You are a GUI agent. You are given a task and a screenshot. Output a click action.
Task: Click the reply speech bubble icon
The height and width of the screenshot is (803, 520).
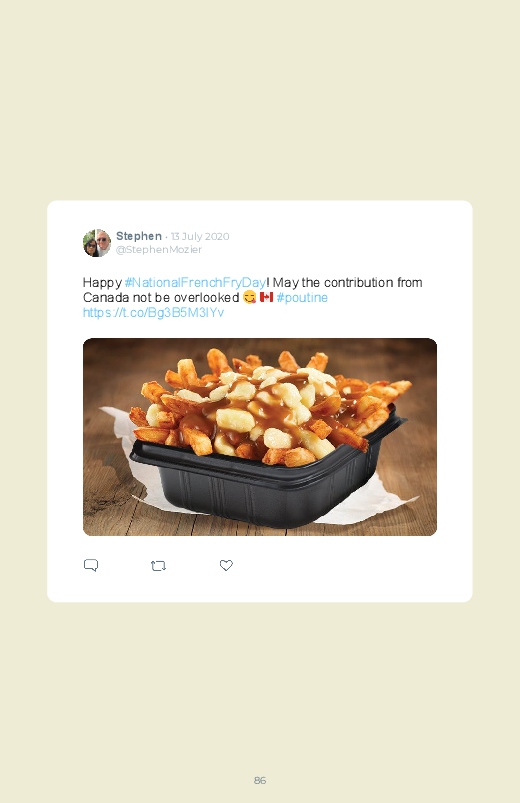(91, 565)
